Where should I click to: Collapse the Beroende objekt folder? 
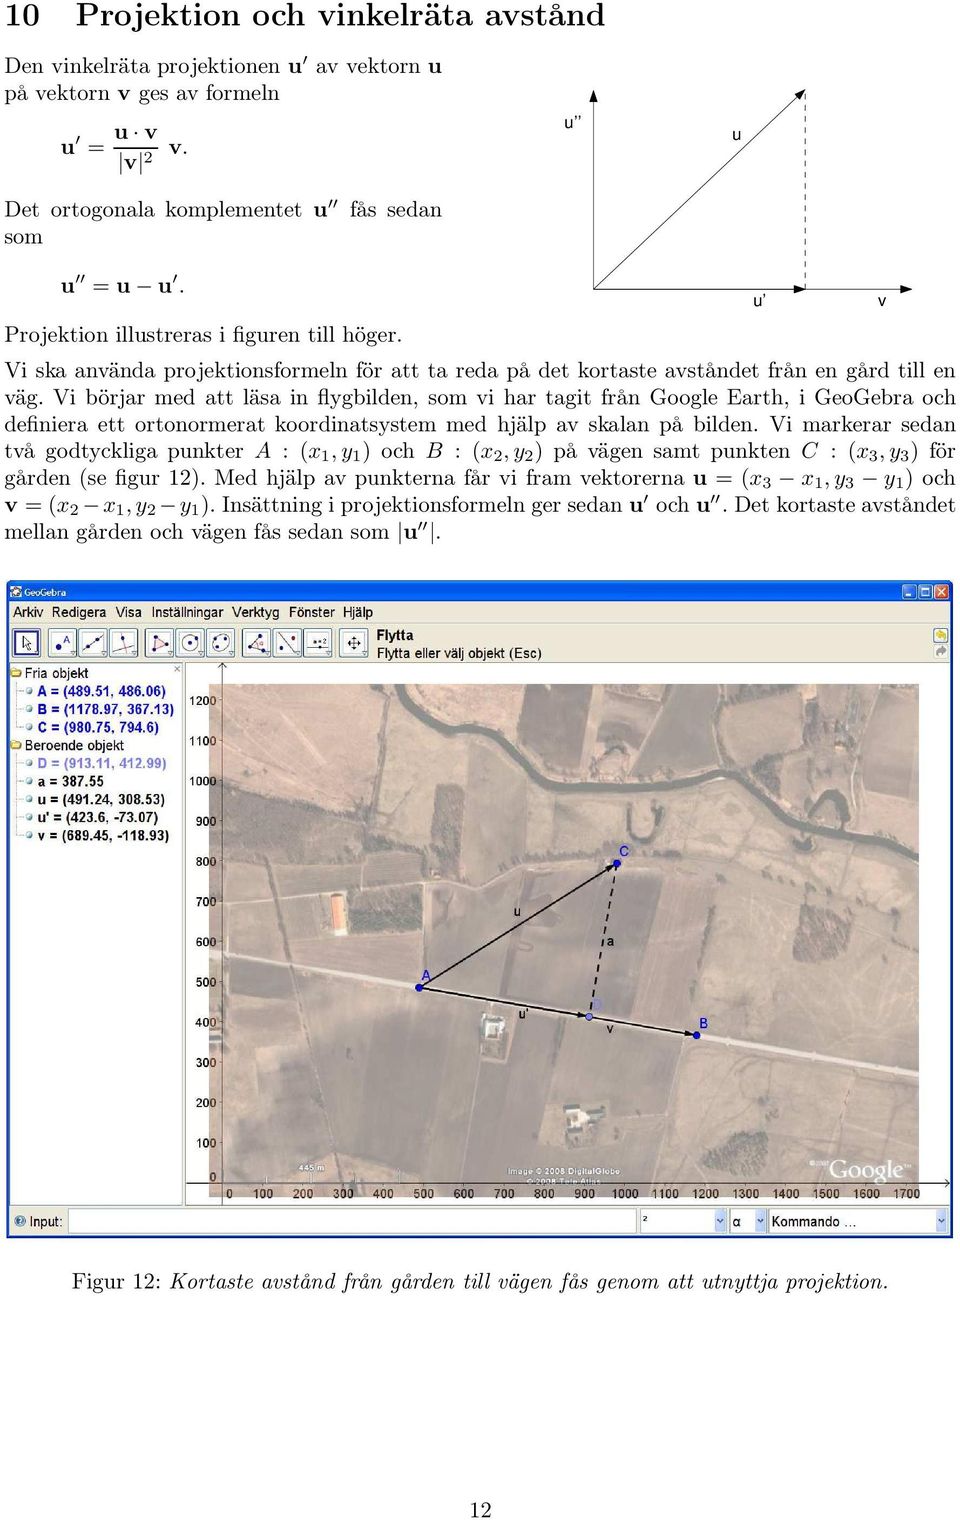click(x=17, y=745)
